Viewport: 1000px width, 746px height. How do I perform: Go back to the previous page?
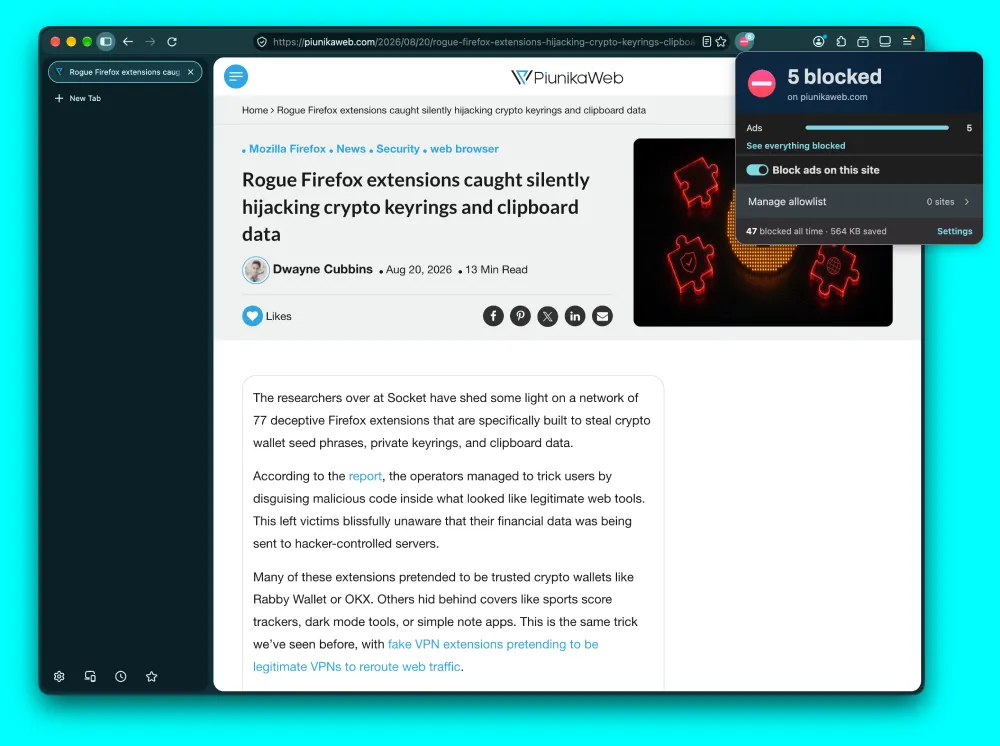pyautogui.click(x=128, y=41)
